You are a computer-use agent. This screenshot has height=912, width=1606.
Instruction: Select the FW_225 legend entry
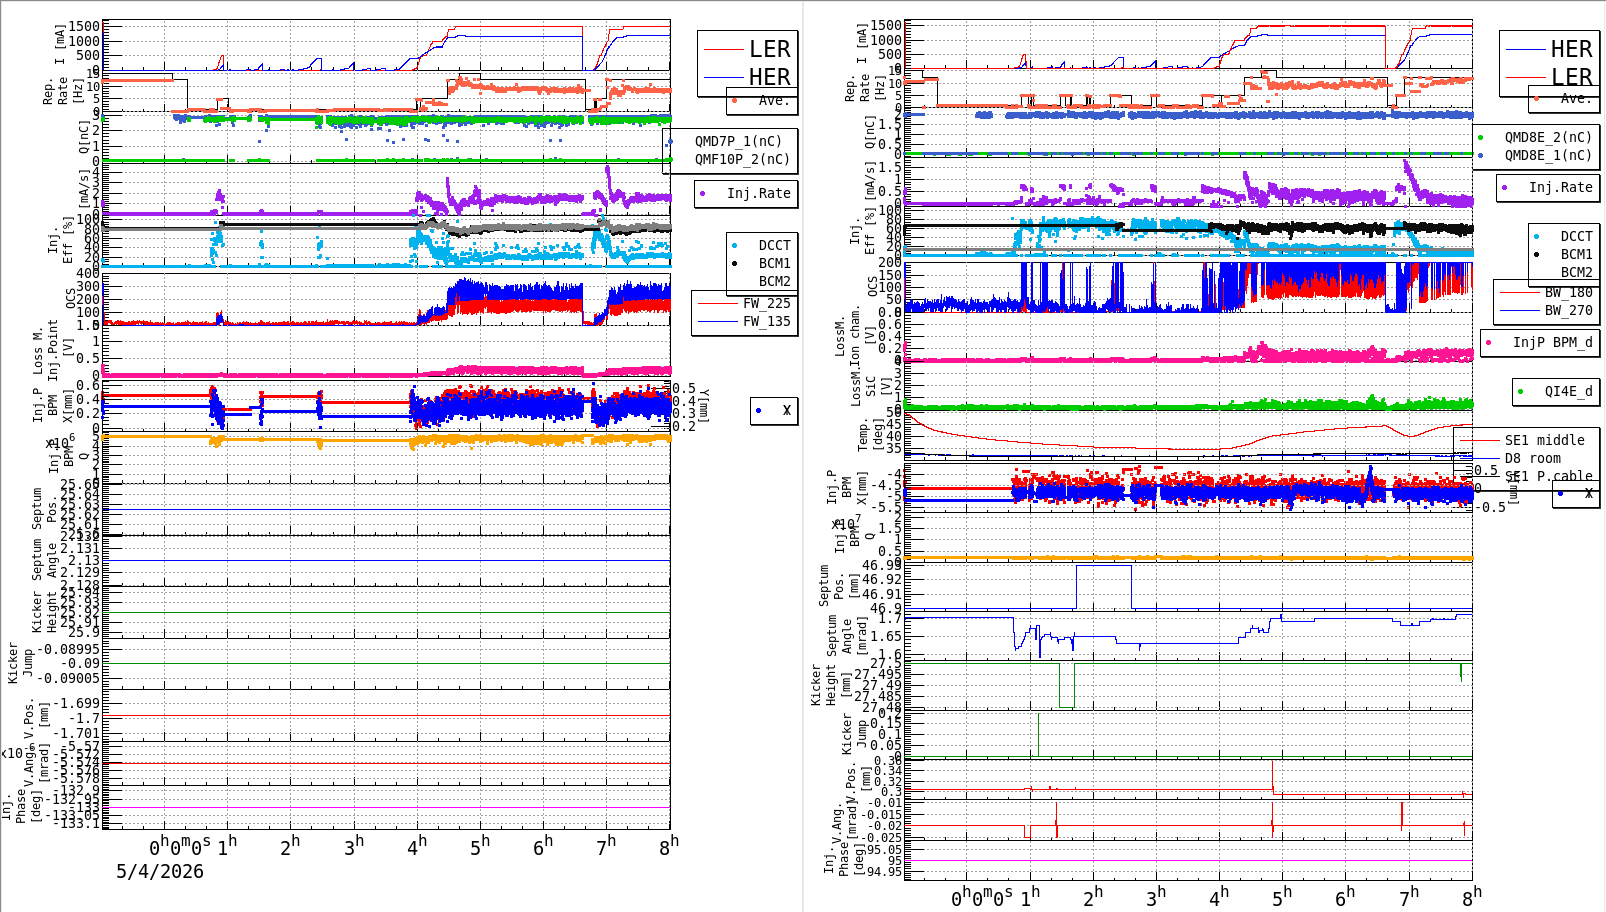pyautogui.click(x=745, y=303)
